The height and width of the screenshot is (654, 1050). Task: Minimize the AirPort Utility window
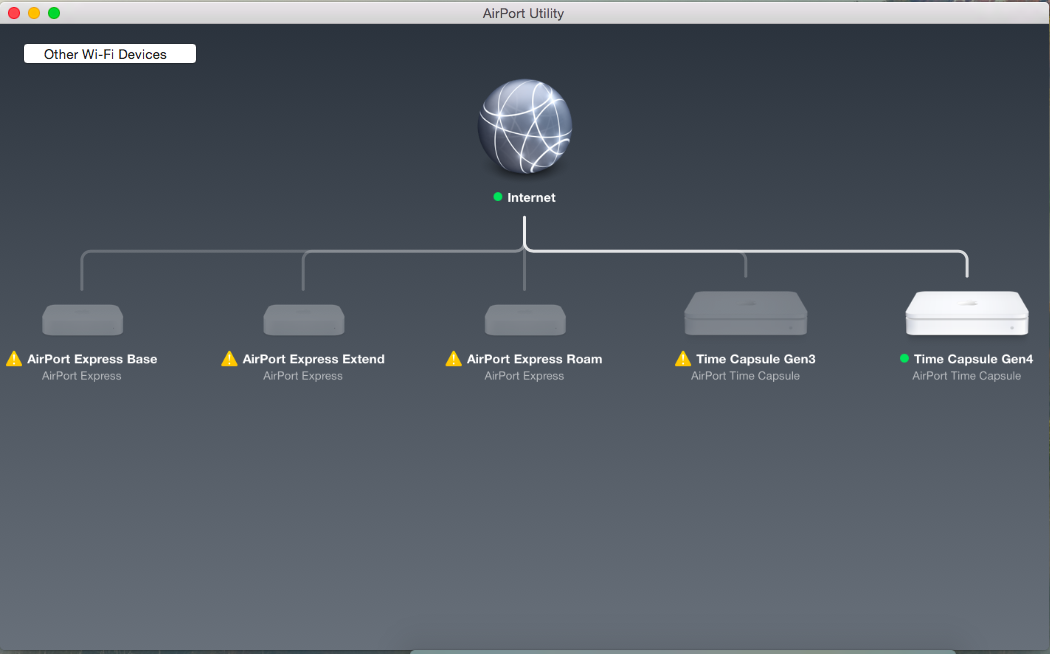tap(33, 13)
